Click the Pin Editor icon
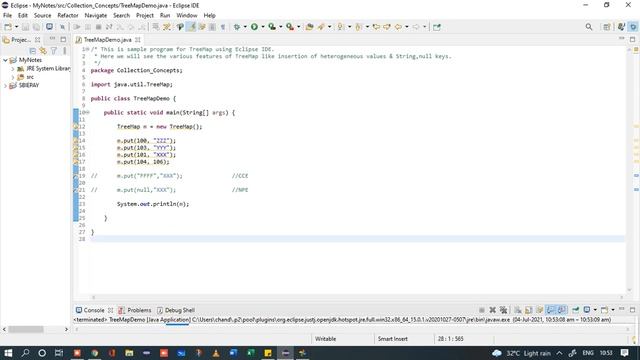The image size is (640, 360). 437,27
